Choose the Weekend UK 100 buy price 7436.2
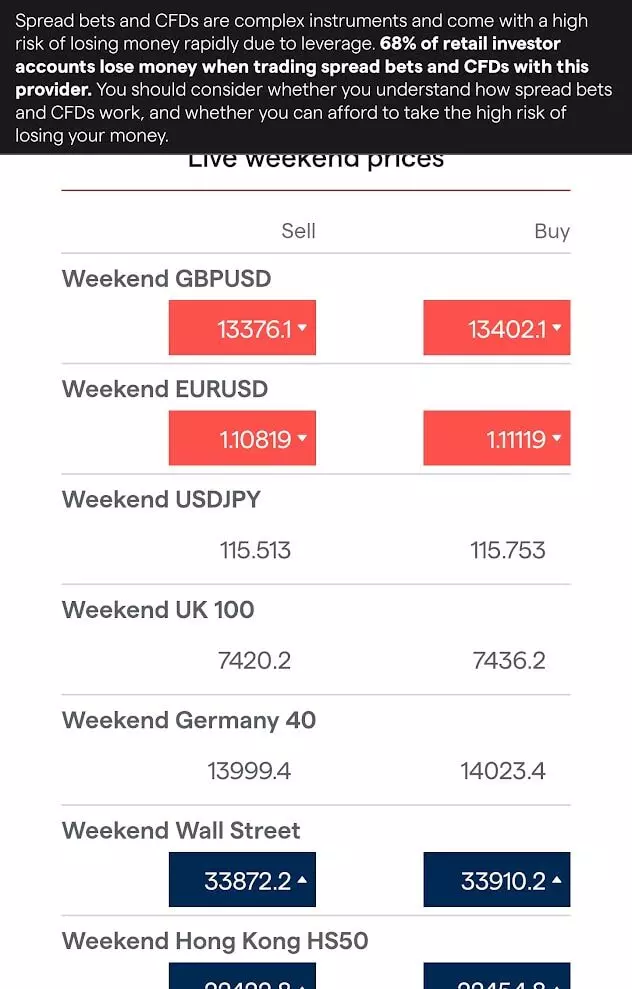Screen dimensions: 632x989 [x=509, y=660]
